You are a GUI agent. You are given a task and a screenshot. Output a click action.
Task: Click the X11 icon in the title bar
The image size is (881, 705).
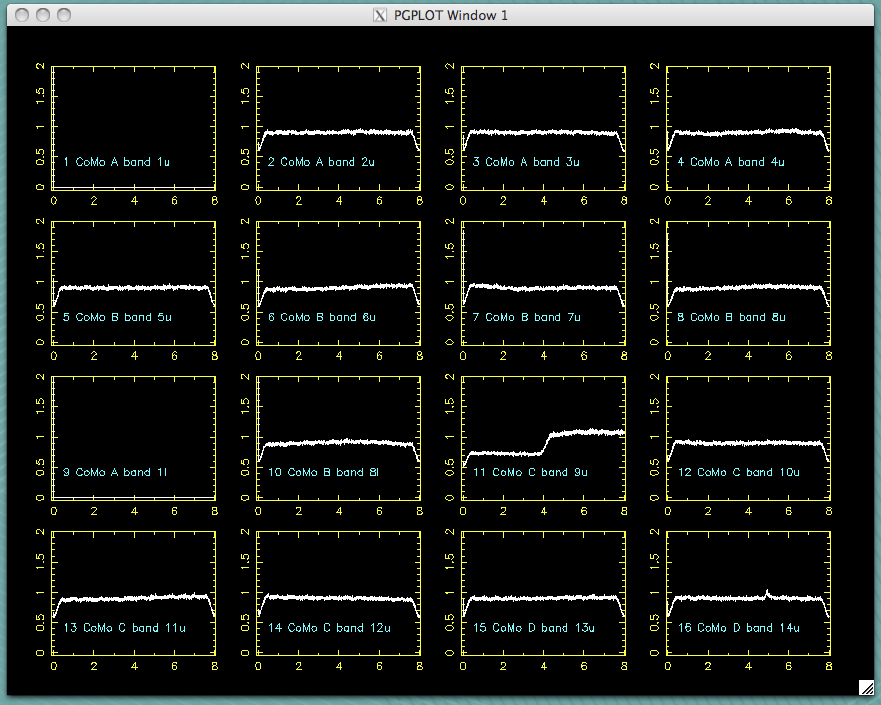click(x=379, y=15)
